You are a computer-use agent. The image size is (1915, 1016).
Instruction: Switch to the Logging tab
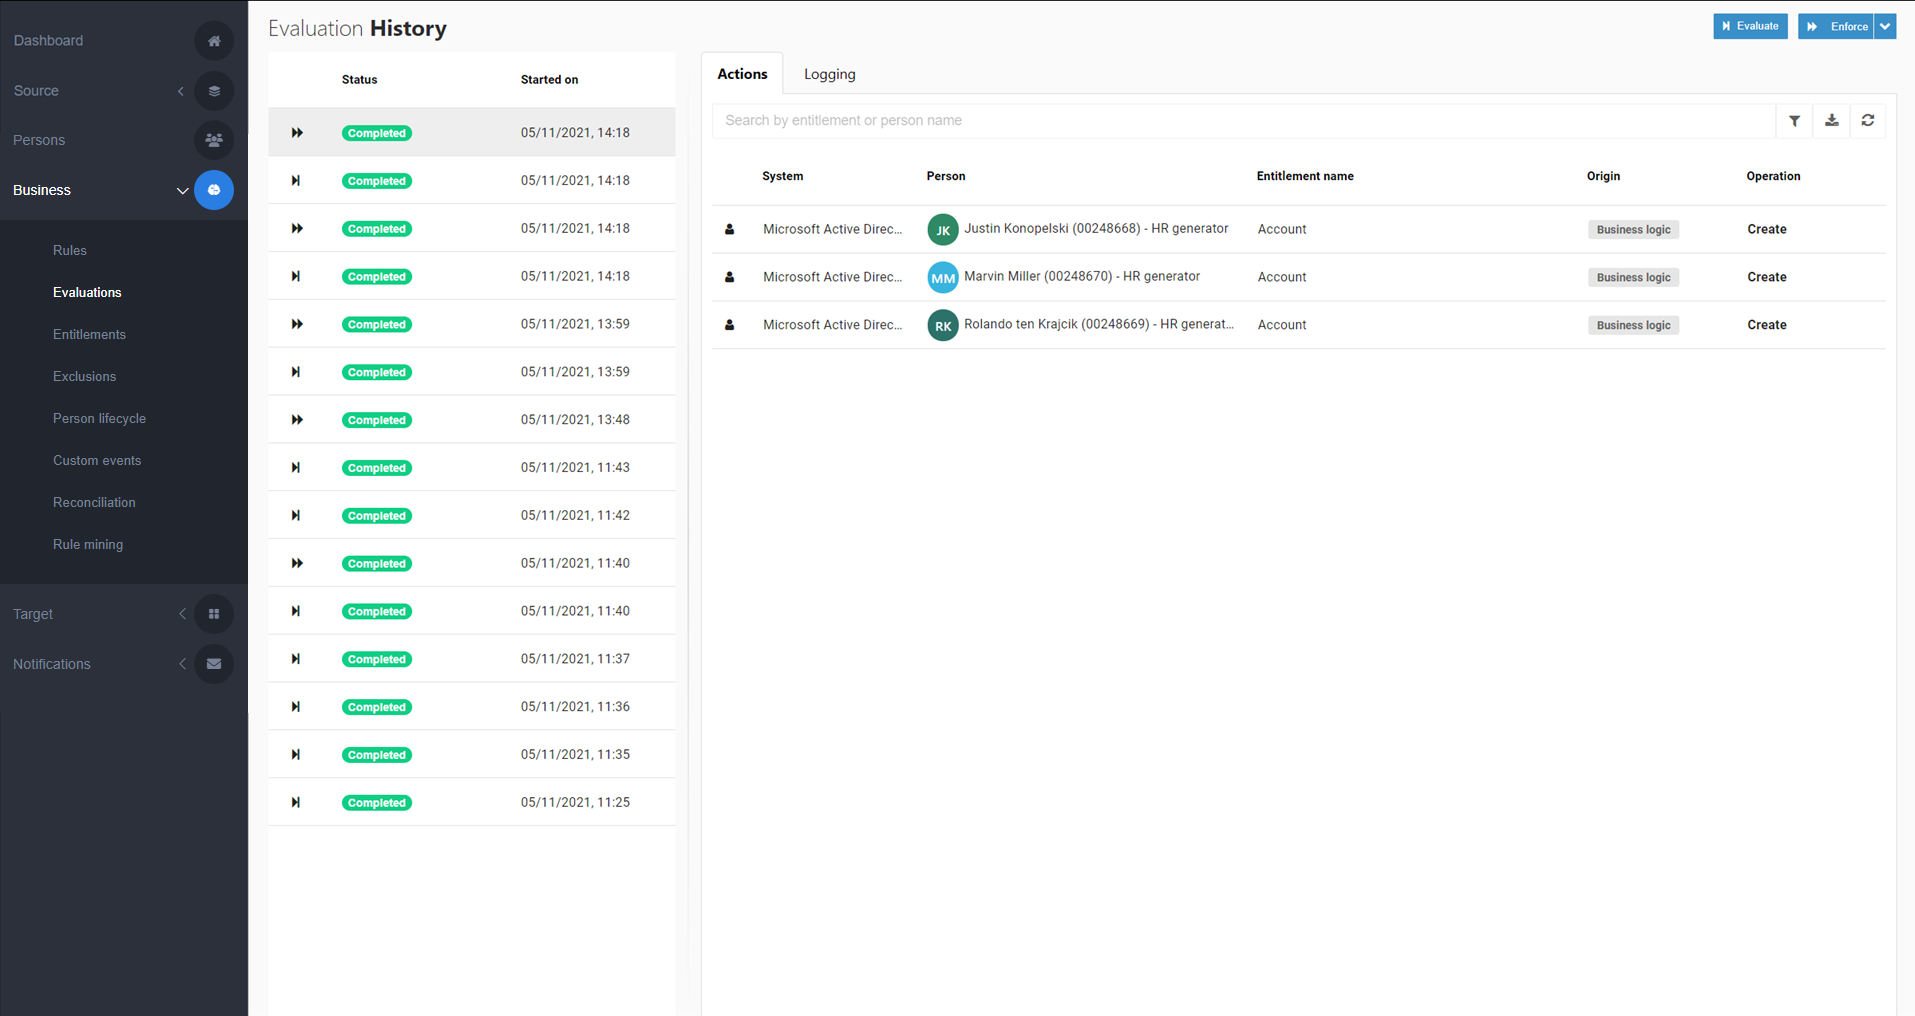829,74
